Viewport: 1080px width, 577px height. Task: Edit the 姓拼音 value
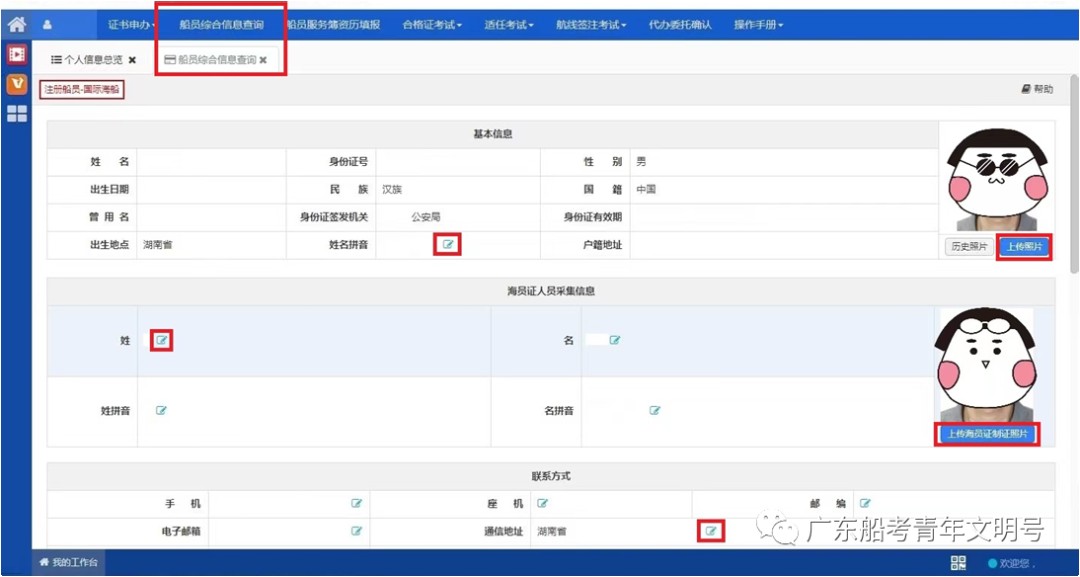pos(161,410)
